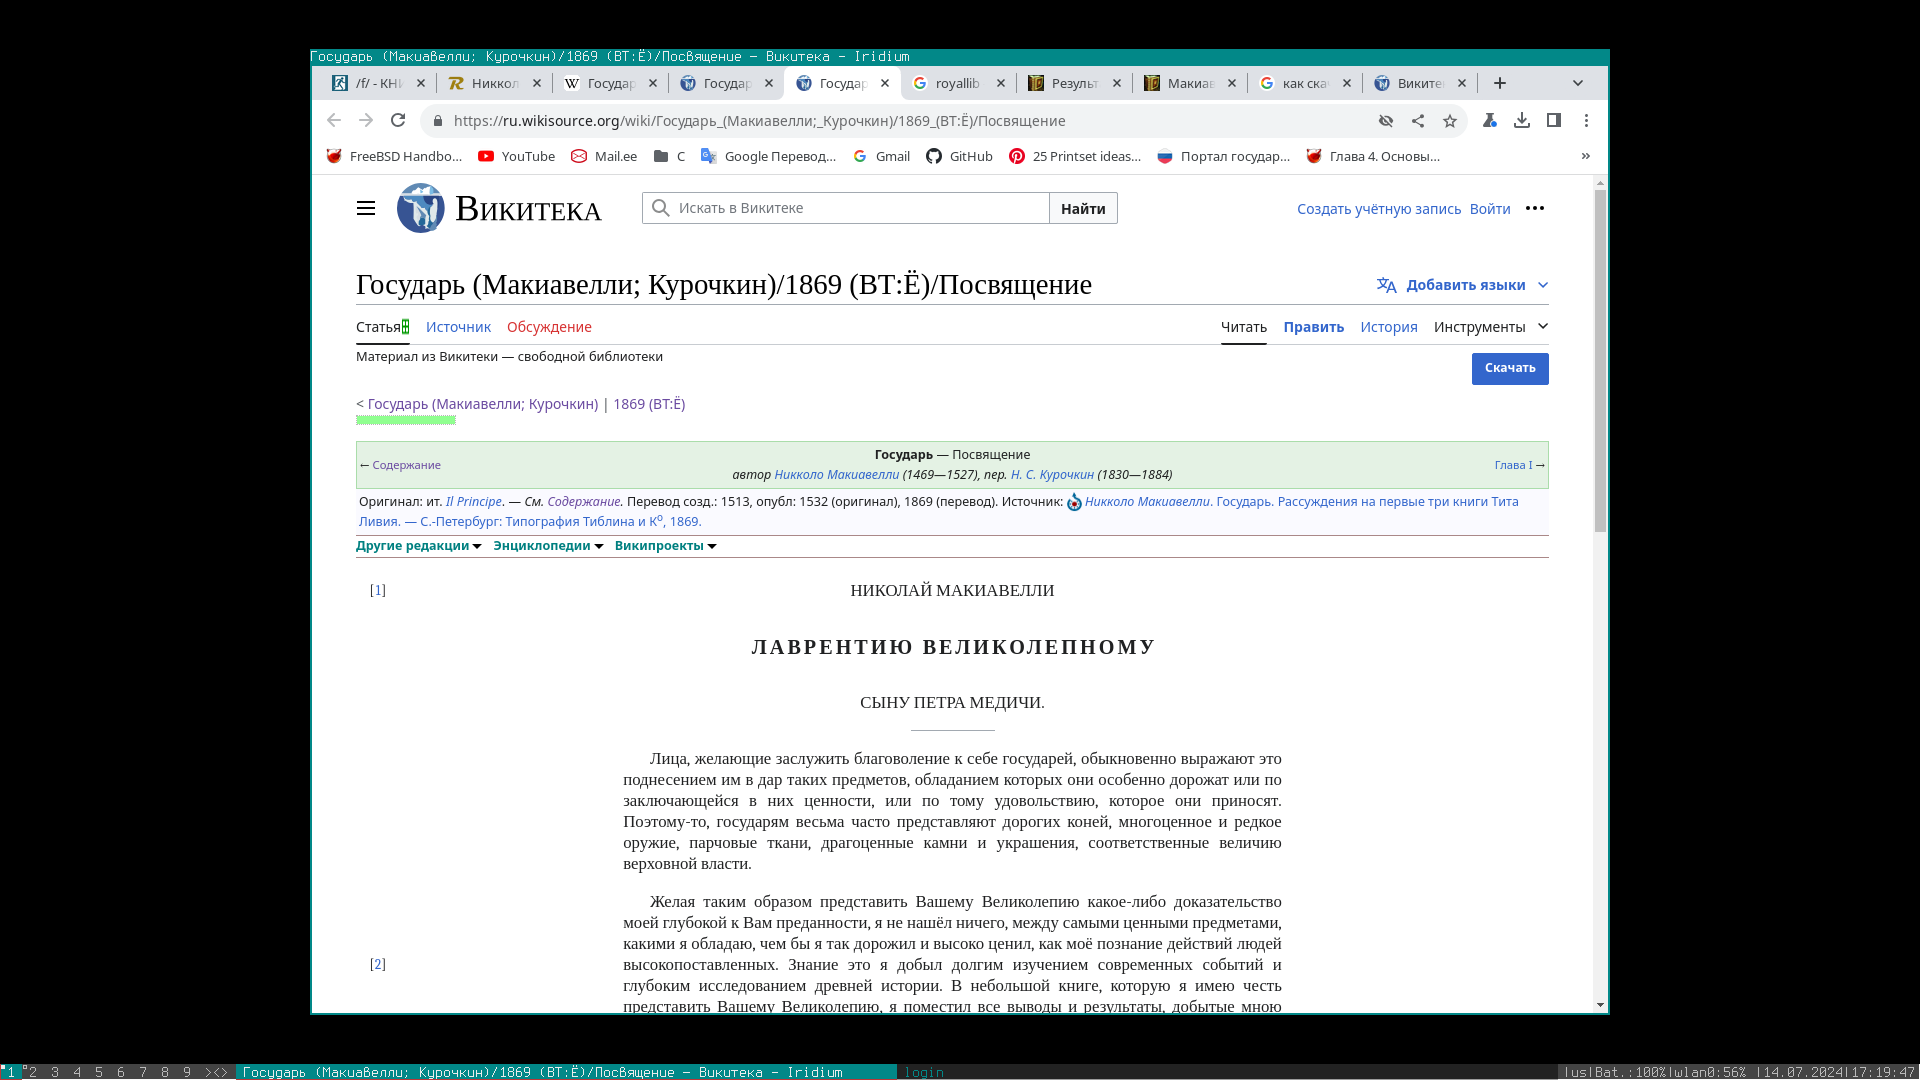
Task: Click the eye-crossed tracking protection icon
Action: [1386, 121]
